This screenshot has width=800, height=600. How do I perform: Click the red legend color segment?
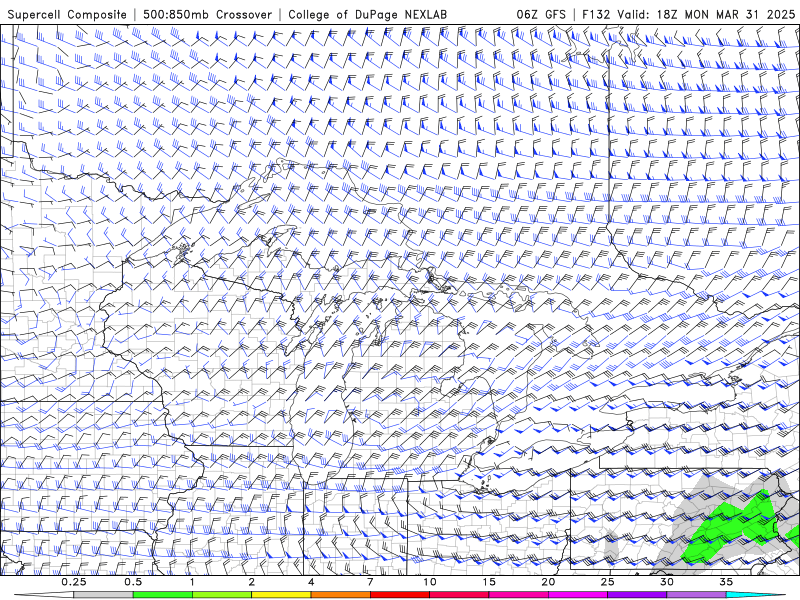(399, 595)
